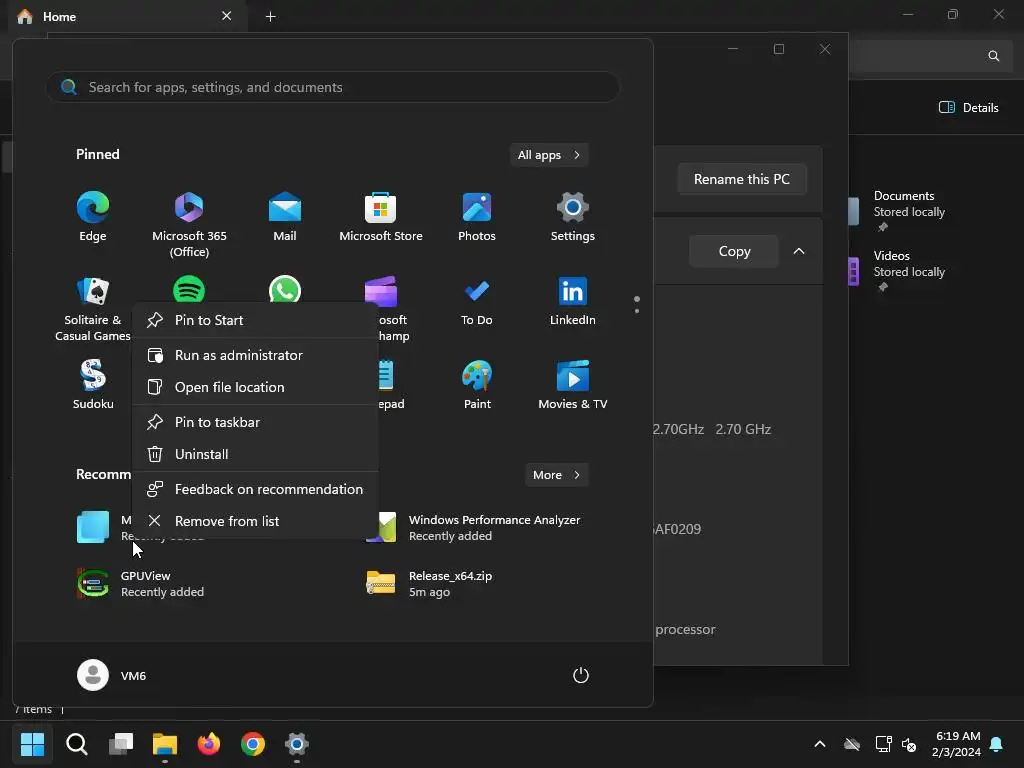This screenshot has width=1024, height=768.
Task: Launch the Photos app
Action: coord(477,217)
